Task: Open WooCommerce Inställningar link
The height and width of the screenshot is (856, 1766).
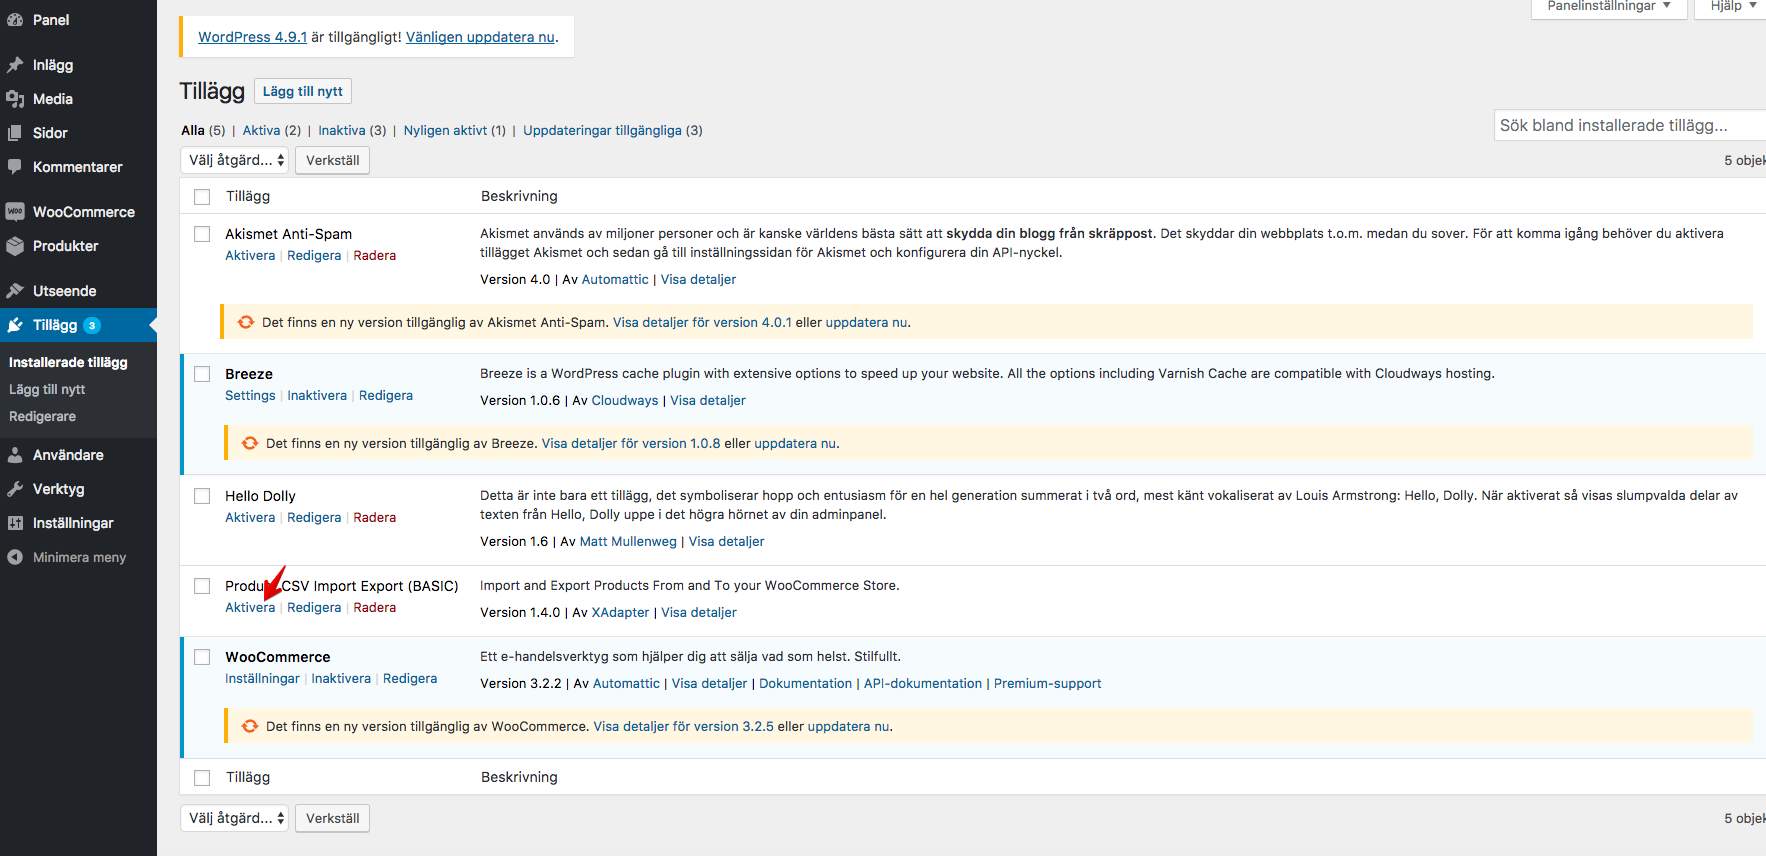Action: [262, 679]
